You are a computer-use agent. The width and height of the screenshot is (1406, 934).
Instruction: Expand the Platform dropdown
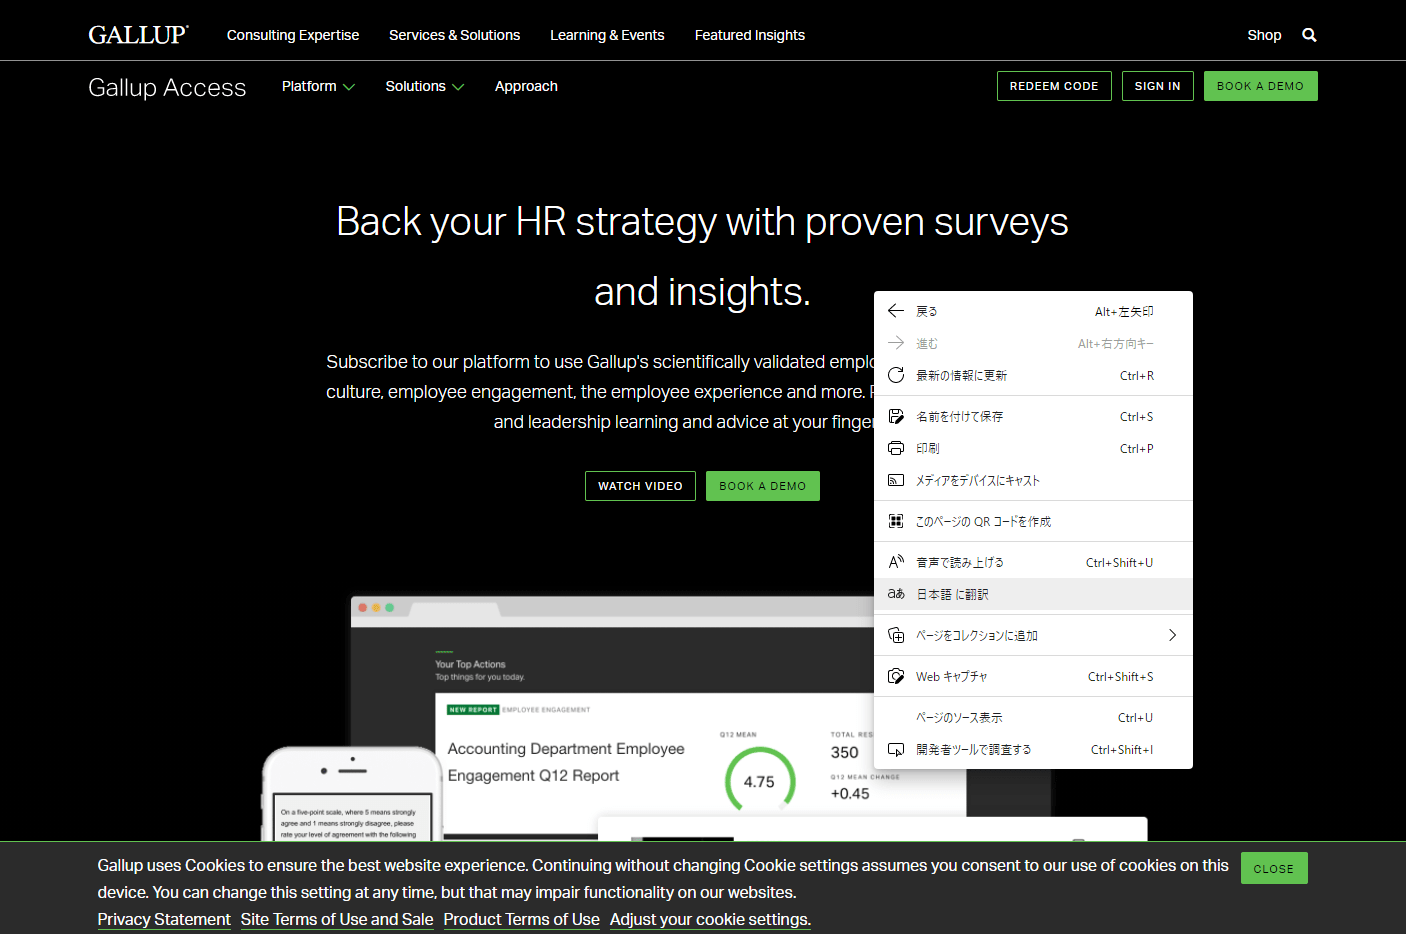pyautogui.click(x=318, y=86)
